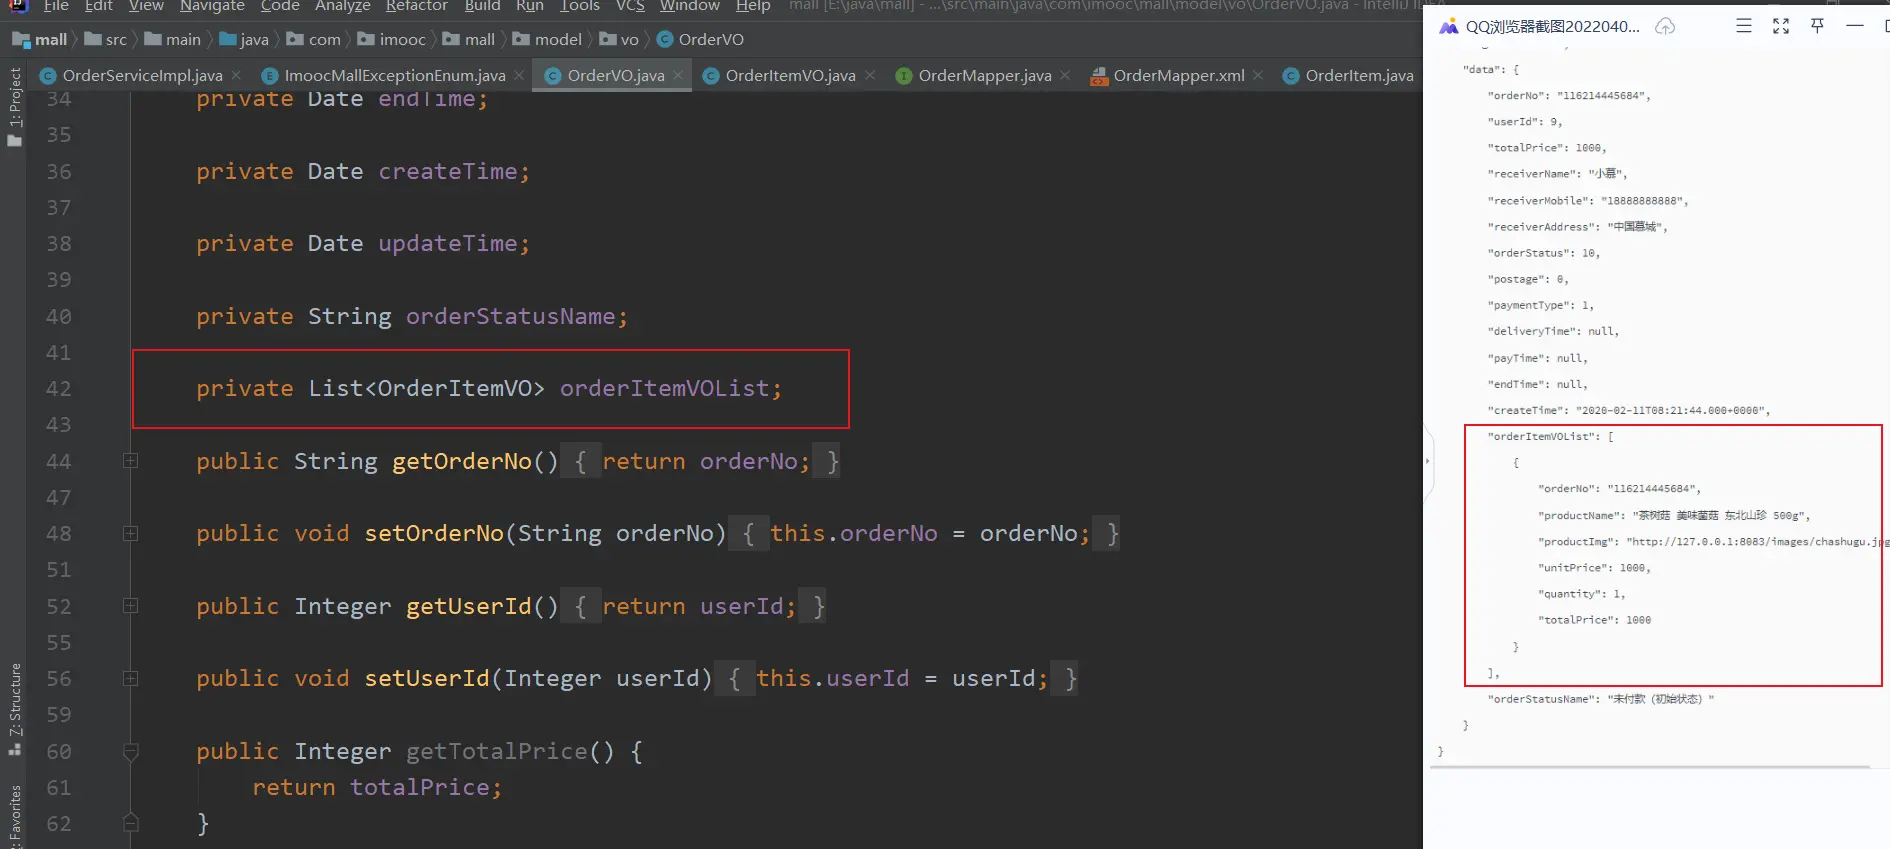Click the fullscreen expand icon in viewer
Screen dimensions: 1890x849
1781,26
